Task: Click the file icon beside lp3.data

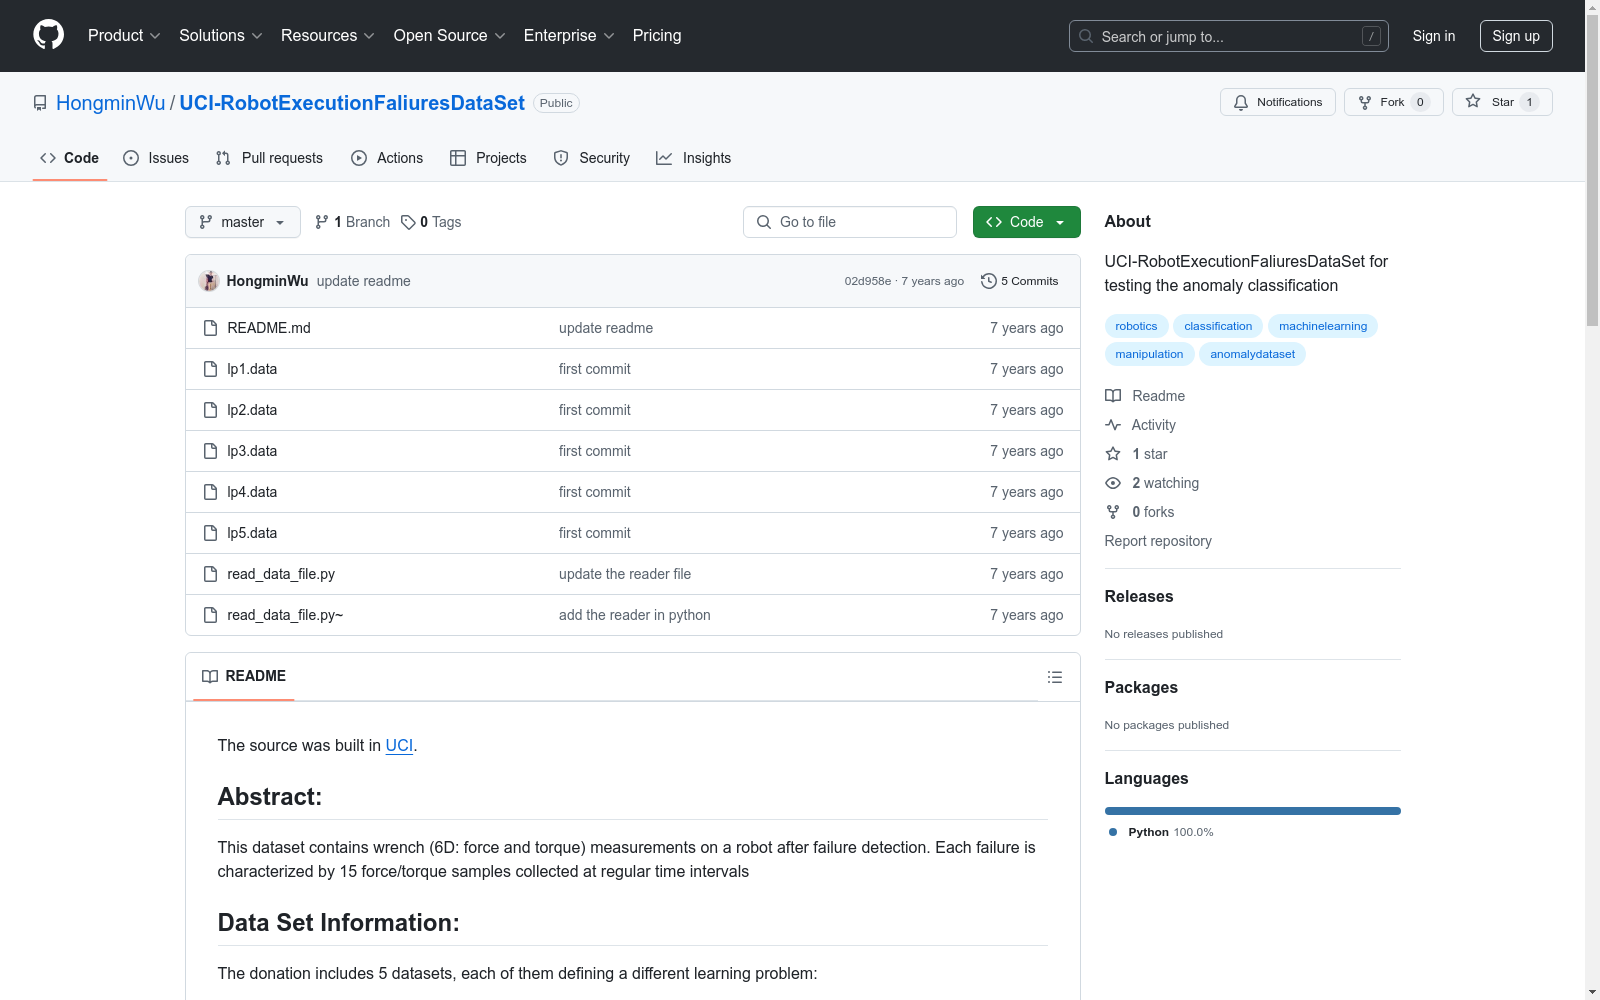Action: [210, 451]
